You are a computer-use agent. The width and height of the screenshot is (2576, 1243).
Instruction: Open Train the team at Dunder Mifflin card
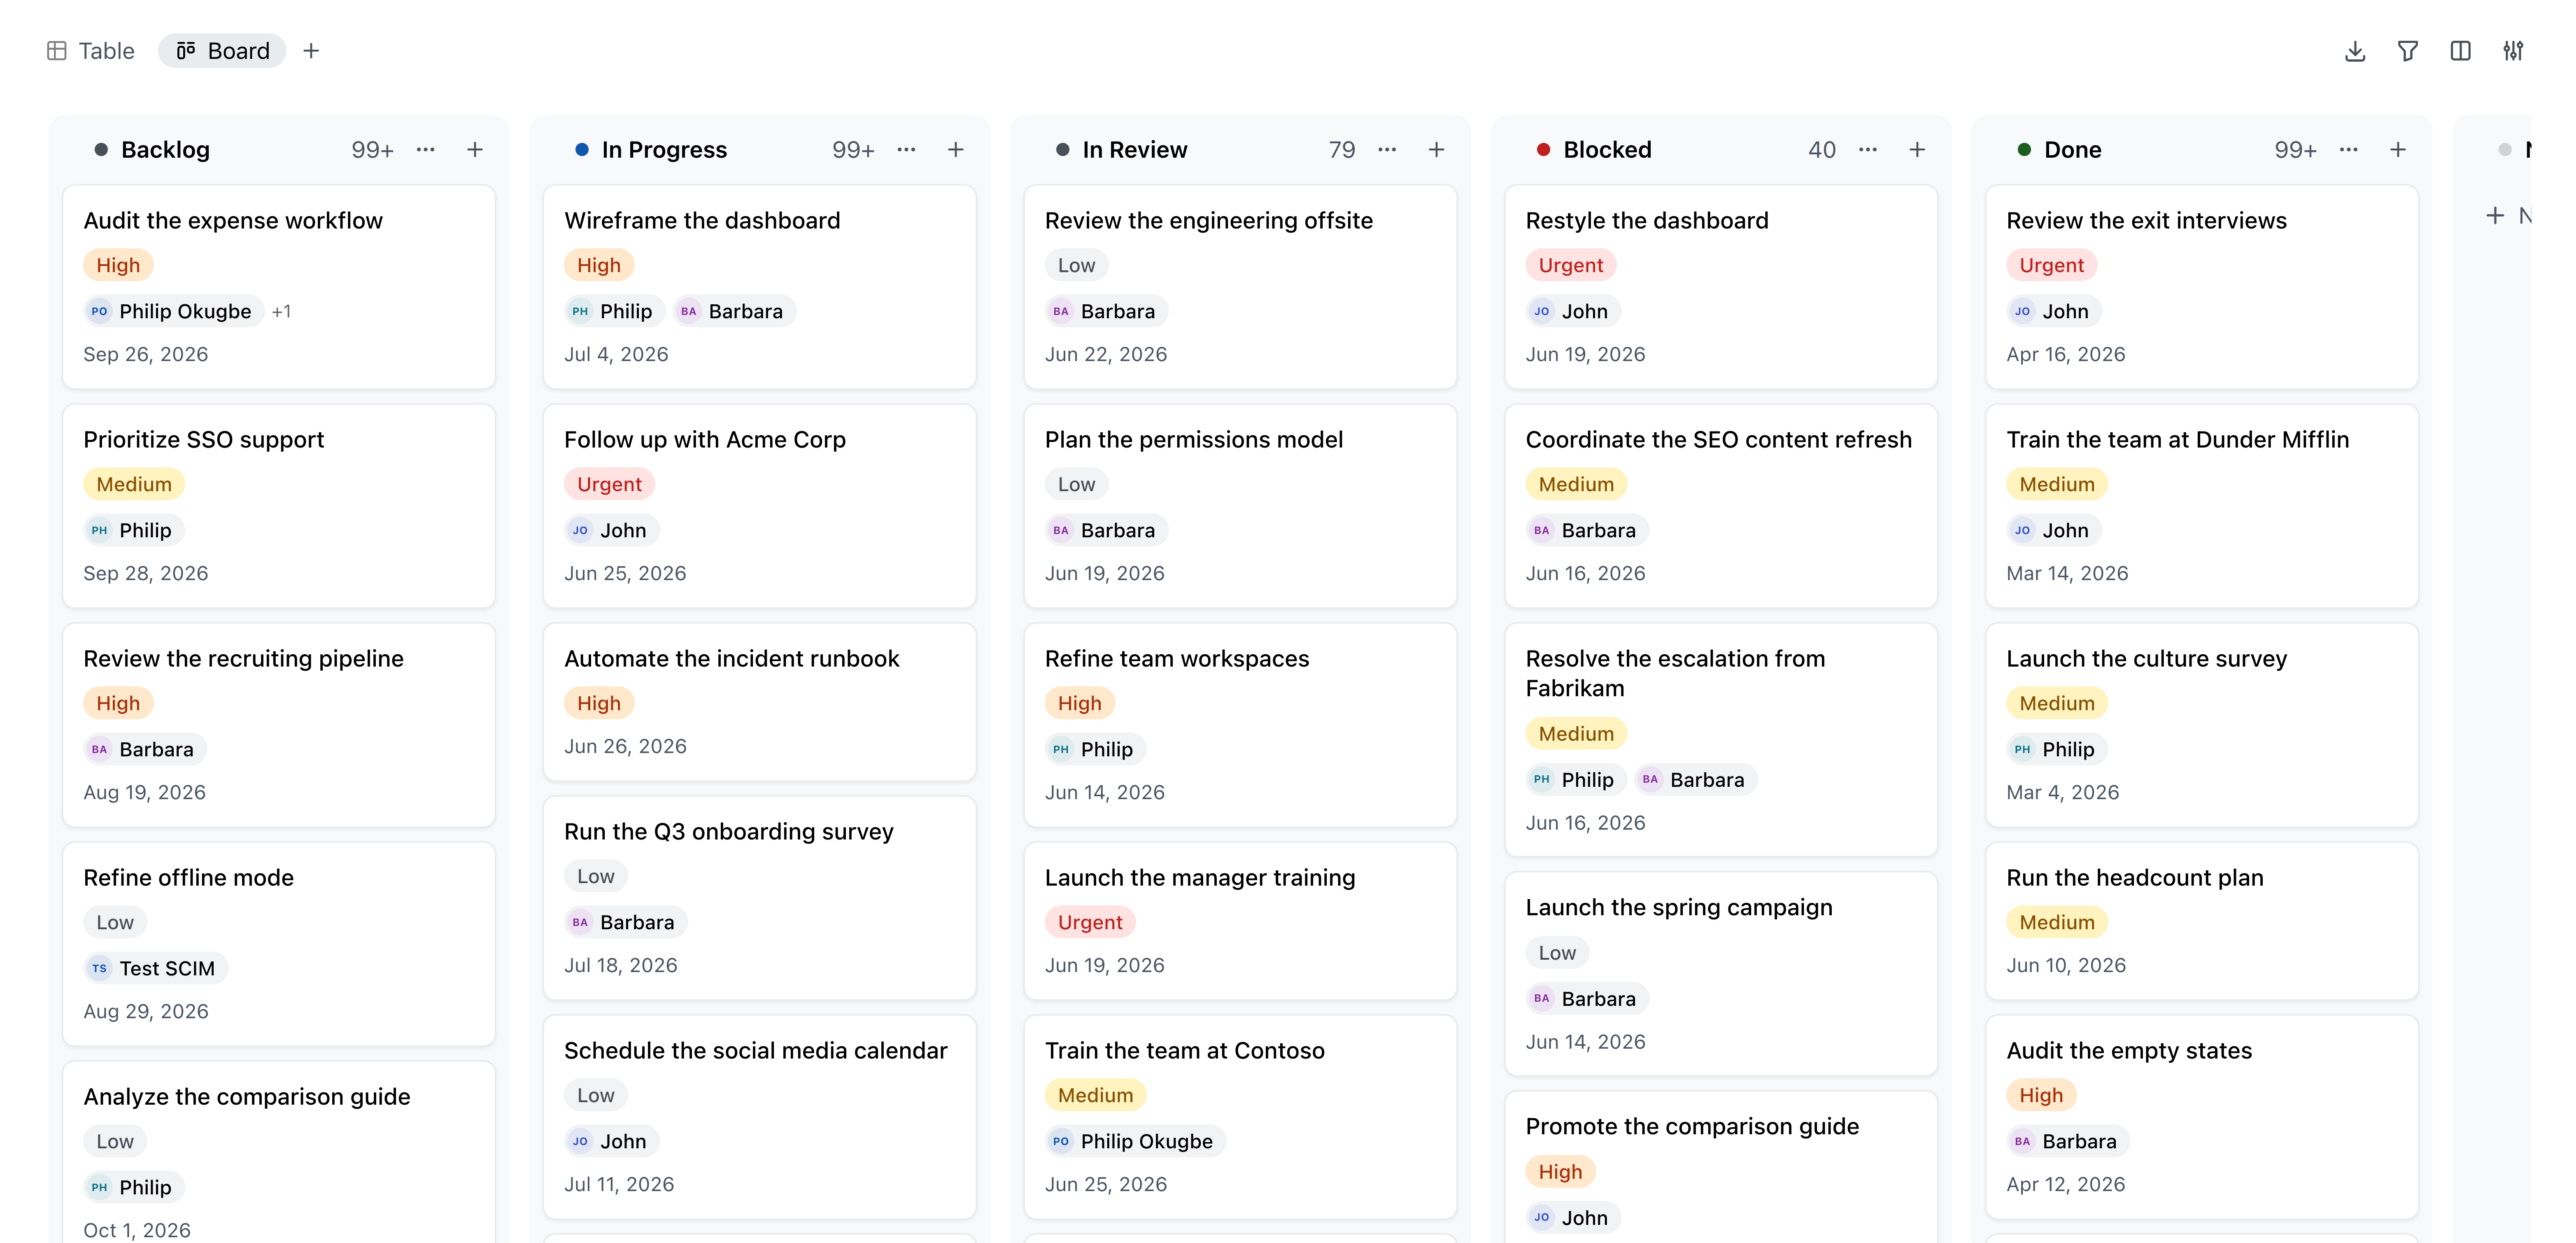(2202, 506)
